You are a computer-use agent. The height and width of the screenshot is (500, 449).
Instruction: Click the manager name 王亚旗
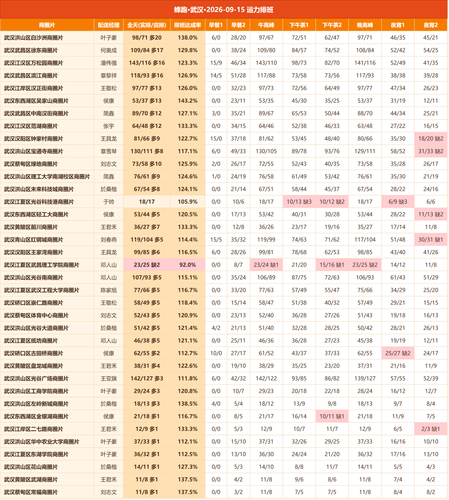coord(109,379)
